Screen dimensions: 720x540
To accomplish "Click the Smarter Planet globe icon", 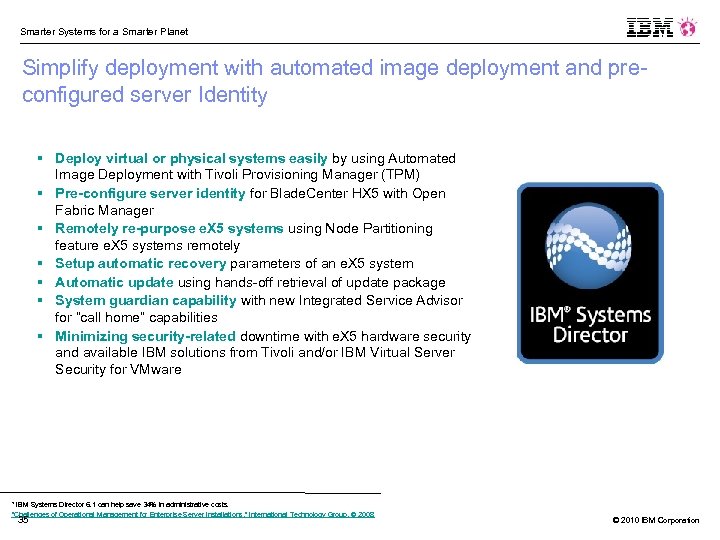I will click(x=687, y=27).
